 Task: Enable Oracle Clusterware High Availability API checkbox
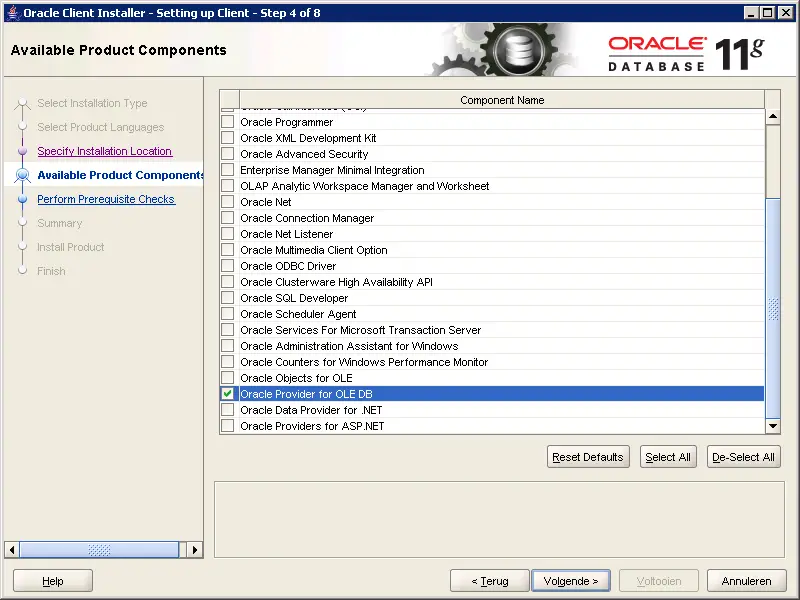(228, 282)
